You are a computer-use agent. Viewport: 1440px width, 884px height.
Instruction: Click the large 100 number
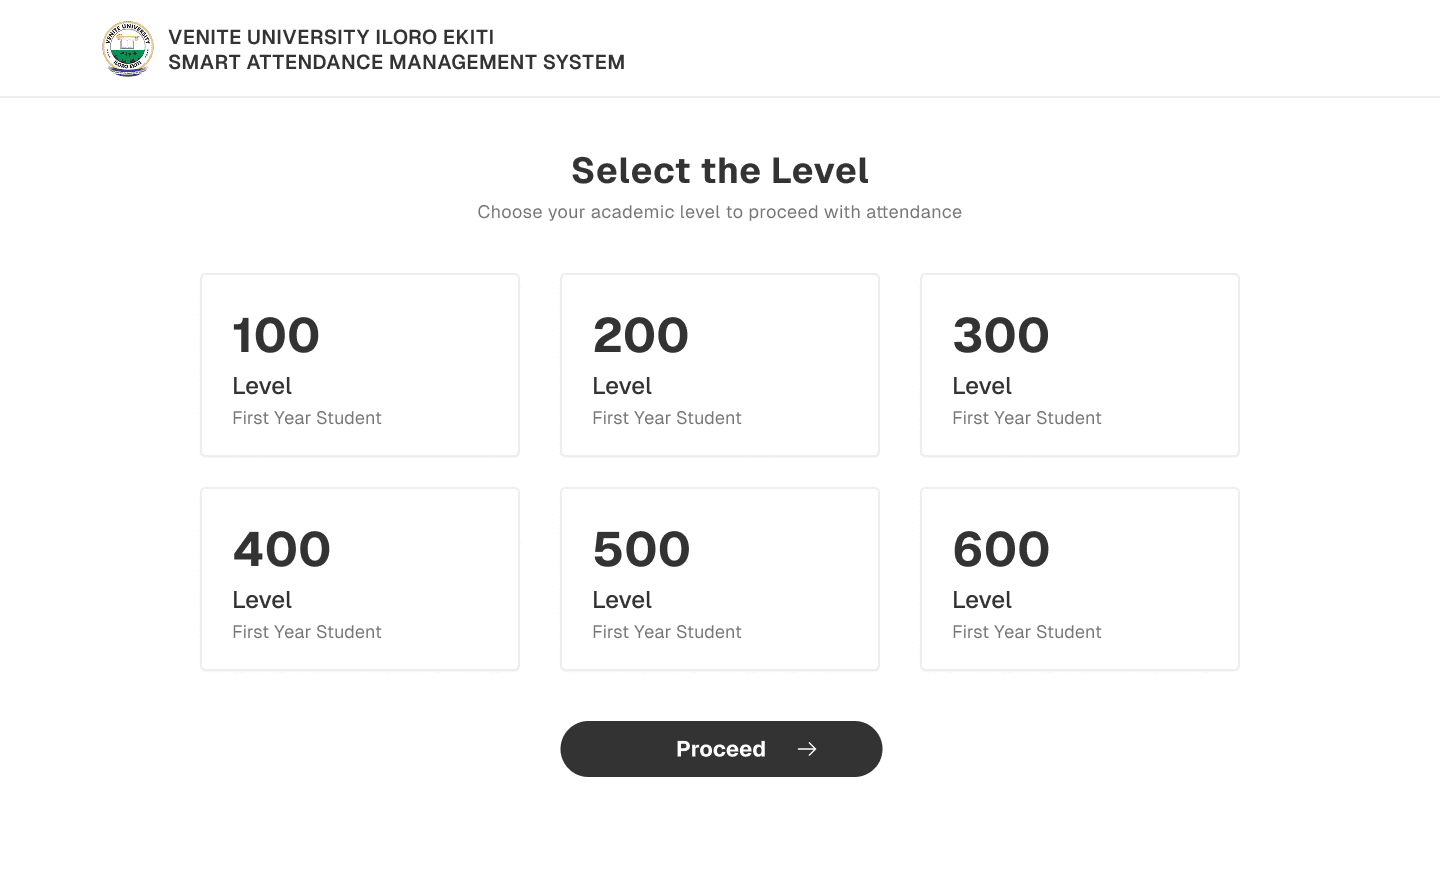pyautogui.click(x=276, y=335)
